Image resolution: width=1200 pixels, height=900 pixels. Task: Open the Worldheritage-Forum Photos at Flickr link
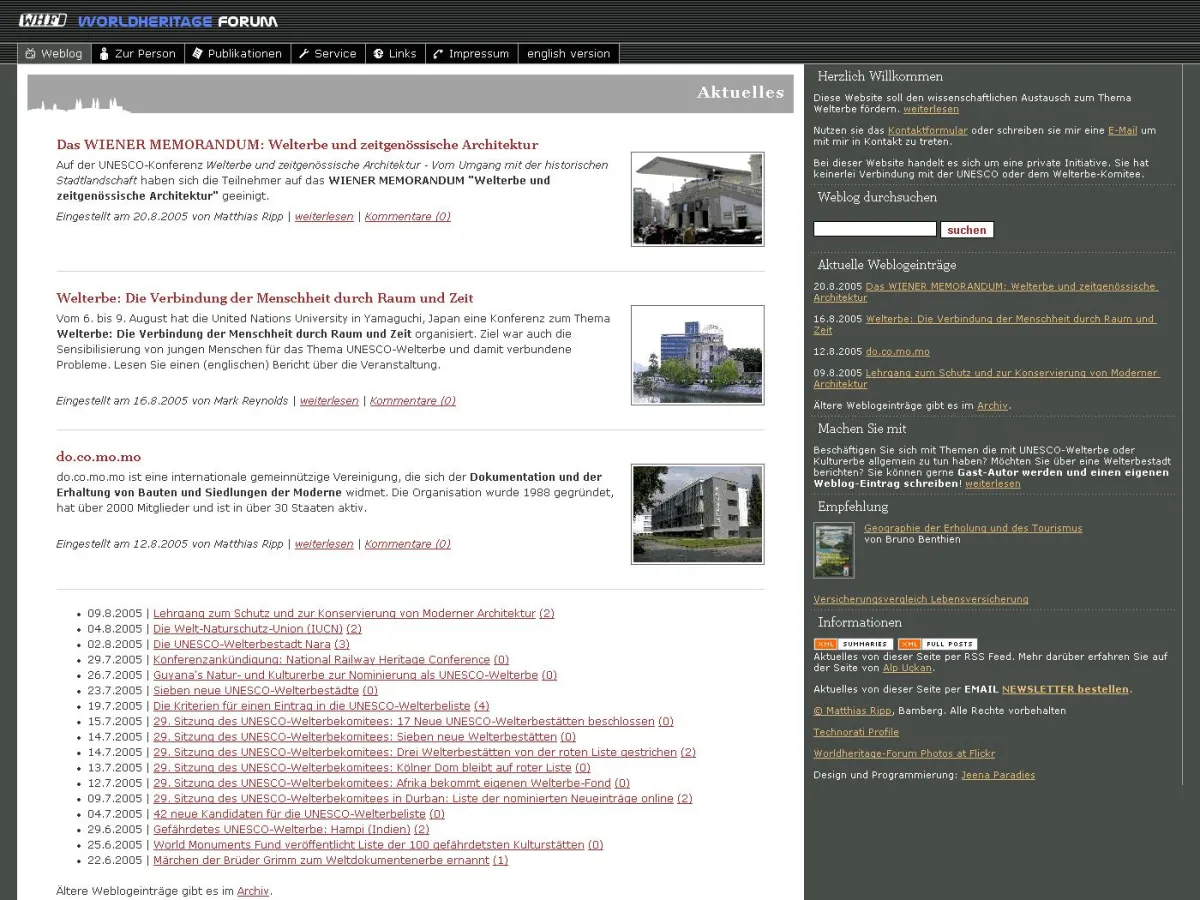click(x=904, y=753)
